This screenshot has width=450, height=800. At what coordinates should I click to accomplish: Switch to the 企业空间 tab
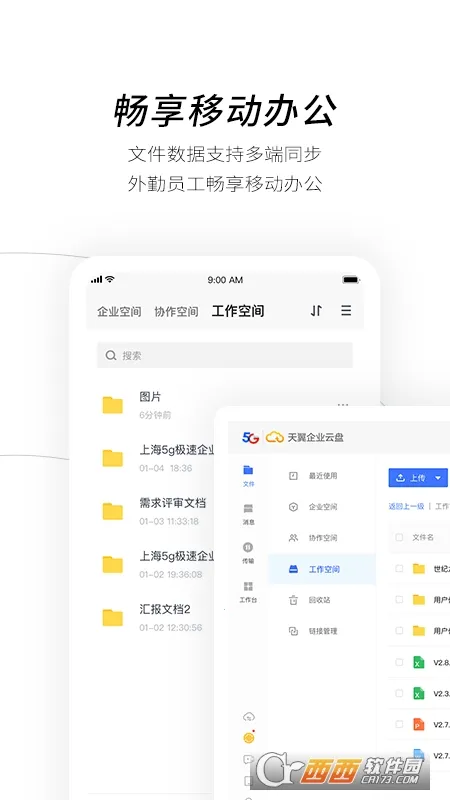(x=119, y=311)
